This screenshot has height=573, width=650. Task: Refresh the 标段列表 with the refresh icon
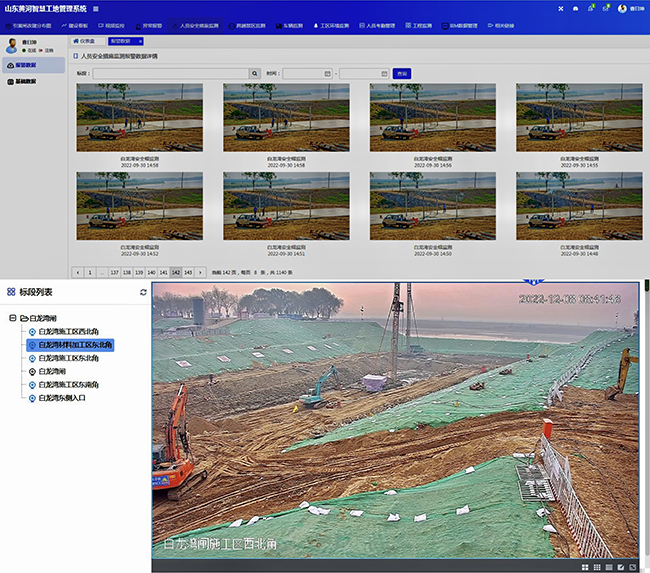point(143,292)
